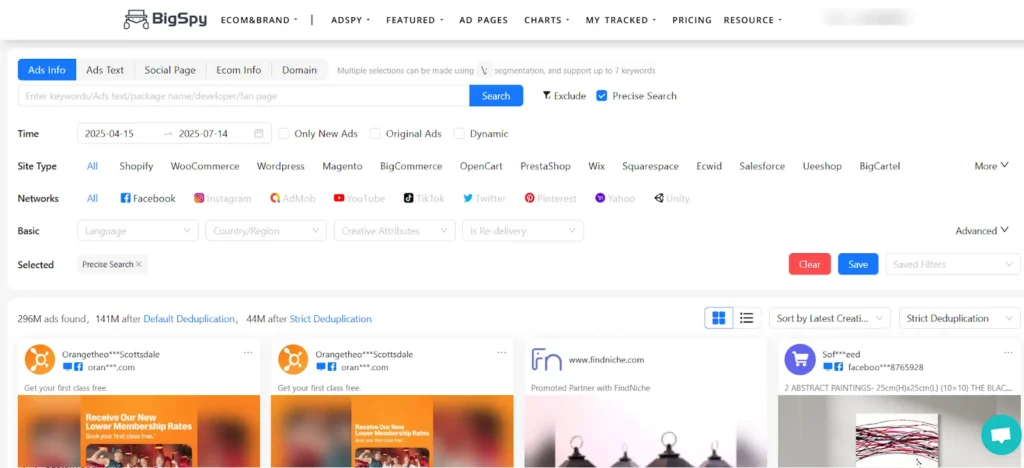The width and height of the screenshot is (1024, 468).
Task: Open the MY TRACKED menu
Action: pyautogui.click(x=620, y=20)
